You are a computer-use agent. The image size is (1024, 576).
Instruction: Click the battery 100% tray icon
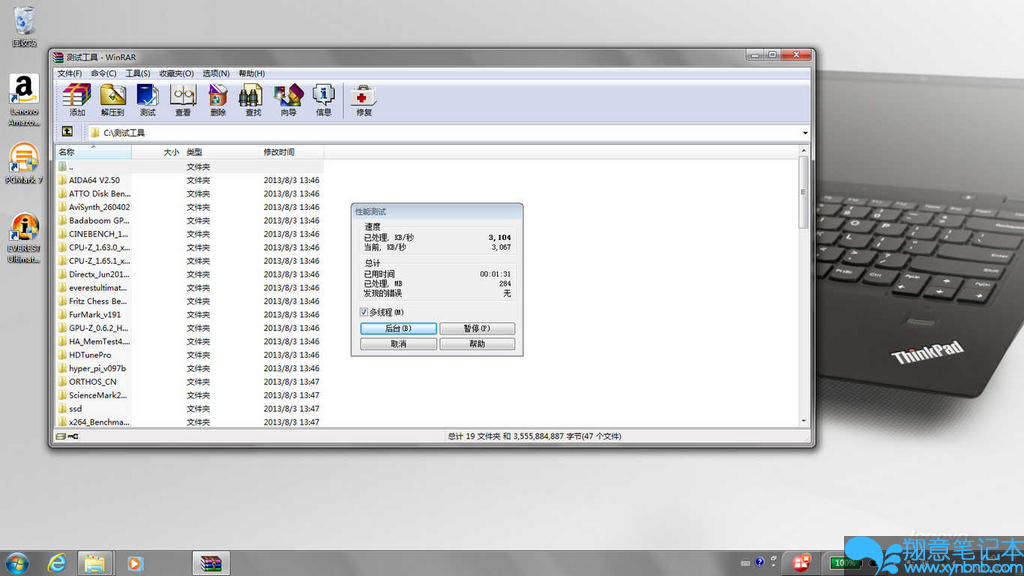pos(845,563)
